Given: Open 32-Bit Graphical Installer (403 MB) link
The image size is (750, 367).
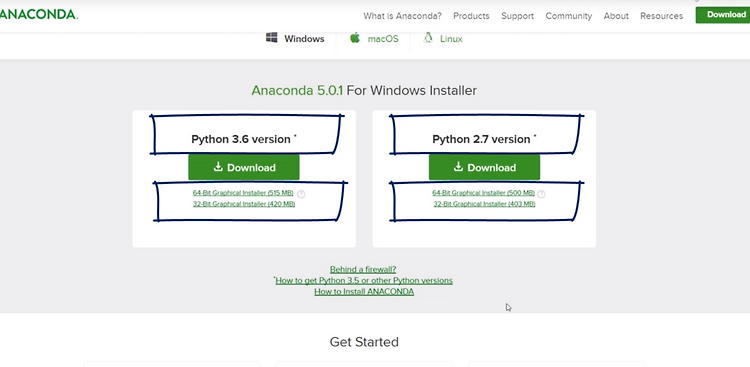Looking at the screenshot, I should (484, 204).
